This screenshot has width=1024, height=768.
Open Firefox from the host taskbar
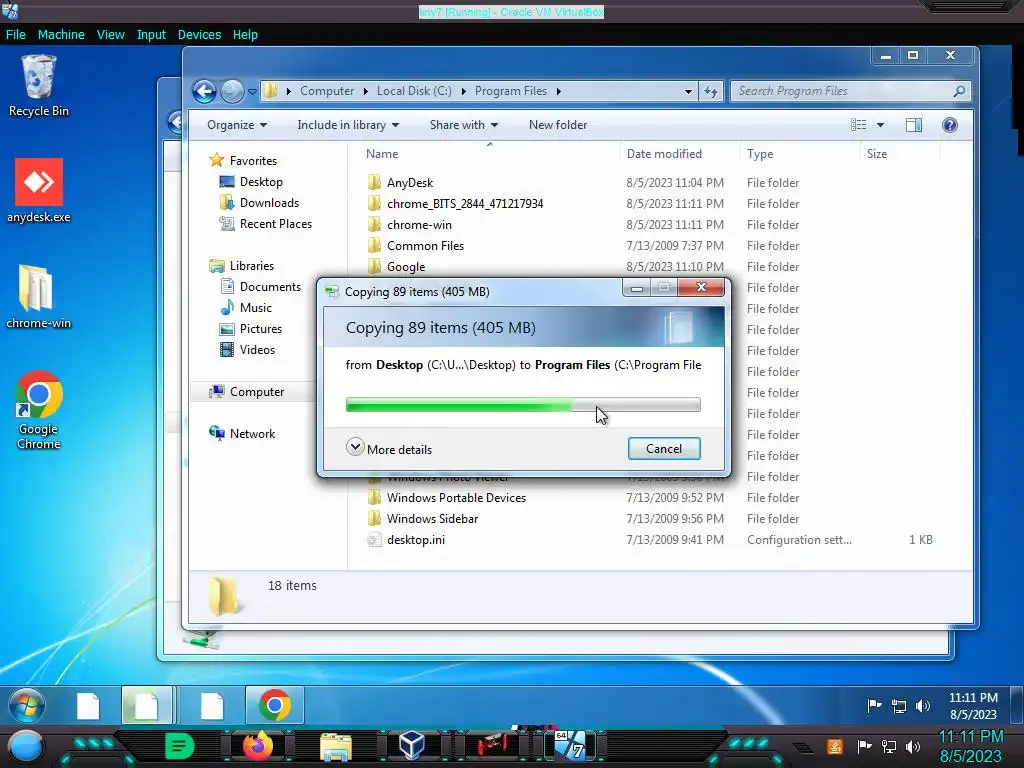pos(257,746)
